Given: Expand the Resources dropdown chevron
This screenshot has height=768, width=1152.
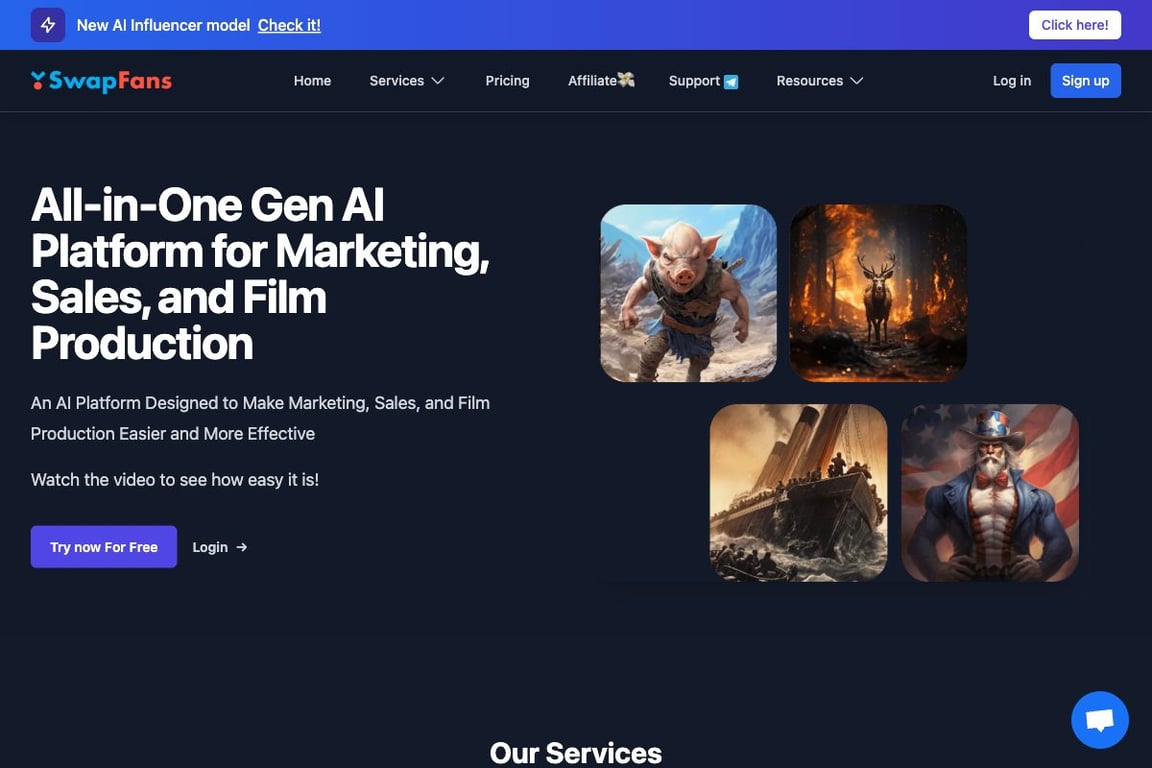Looking at the screenshot, I should 857,81.
